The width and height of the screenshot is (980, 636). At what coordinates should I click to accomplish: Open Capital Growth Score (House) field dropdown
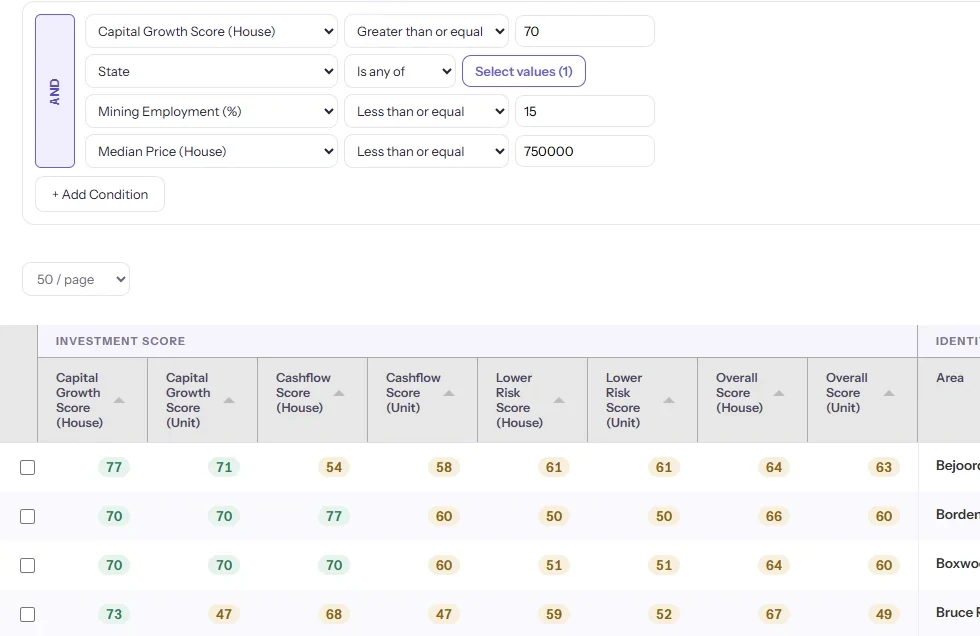[211, 31]
